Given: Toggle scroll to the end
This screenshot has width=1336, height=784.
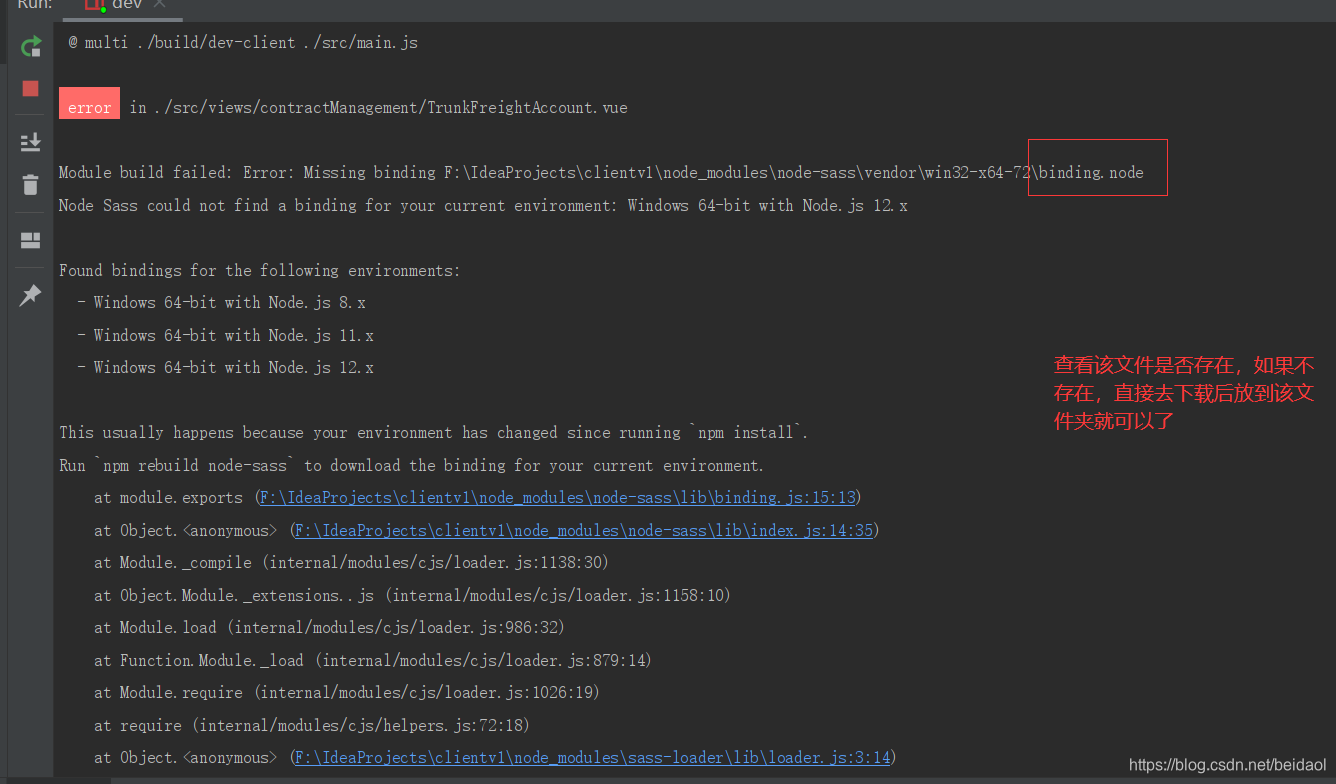Looking at the screenshot, I should tap(30, 142).
